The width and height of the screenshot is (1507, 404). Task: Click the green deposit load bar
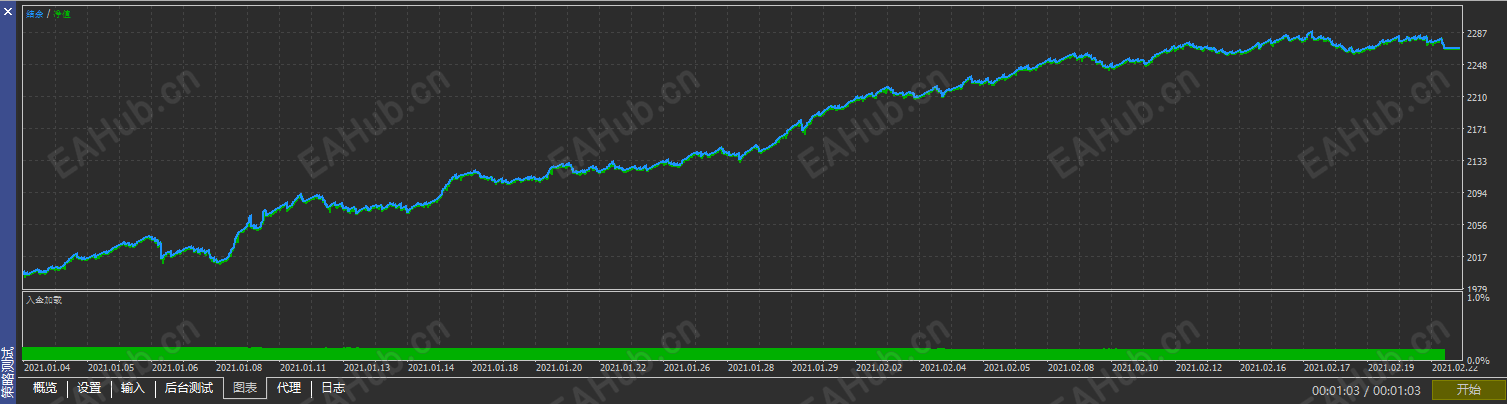(x=733, y=354)
